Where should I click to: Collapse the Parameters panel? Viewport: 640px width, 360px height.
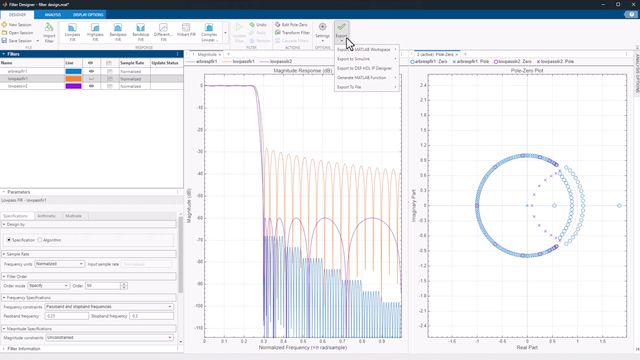[4, 192]
